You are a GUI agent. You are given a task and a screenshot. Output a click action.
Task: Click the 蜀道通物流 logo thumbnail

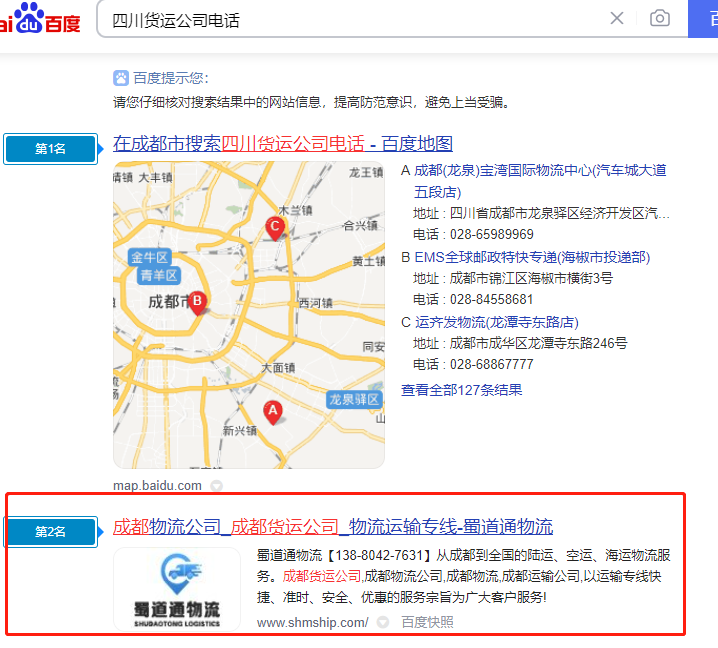pos(177,589)
